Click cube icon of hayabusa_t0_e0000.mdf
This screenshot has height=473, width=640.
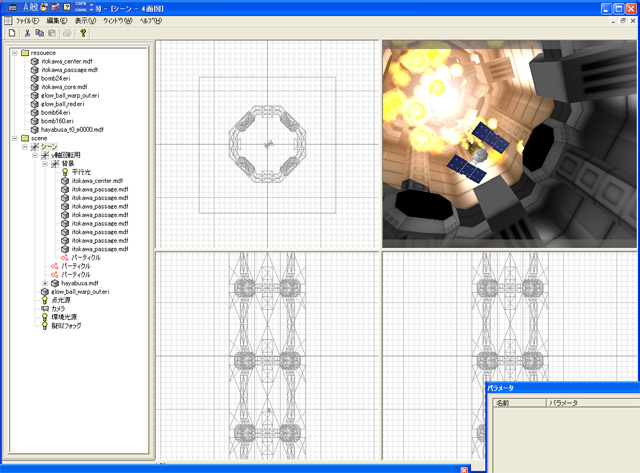coord(35,130)
